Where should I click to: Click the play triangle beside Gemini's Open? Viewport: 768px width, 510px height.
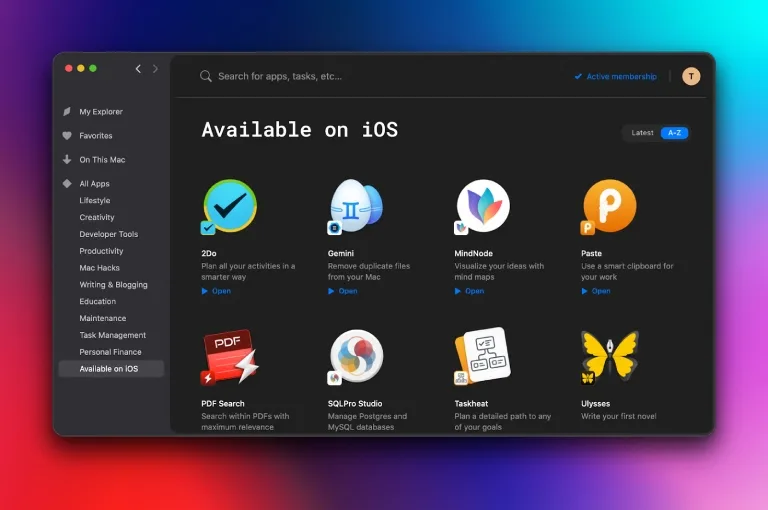coord(331,291)
